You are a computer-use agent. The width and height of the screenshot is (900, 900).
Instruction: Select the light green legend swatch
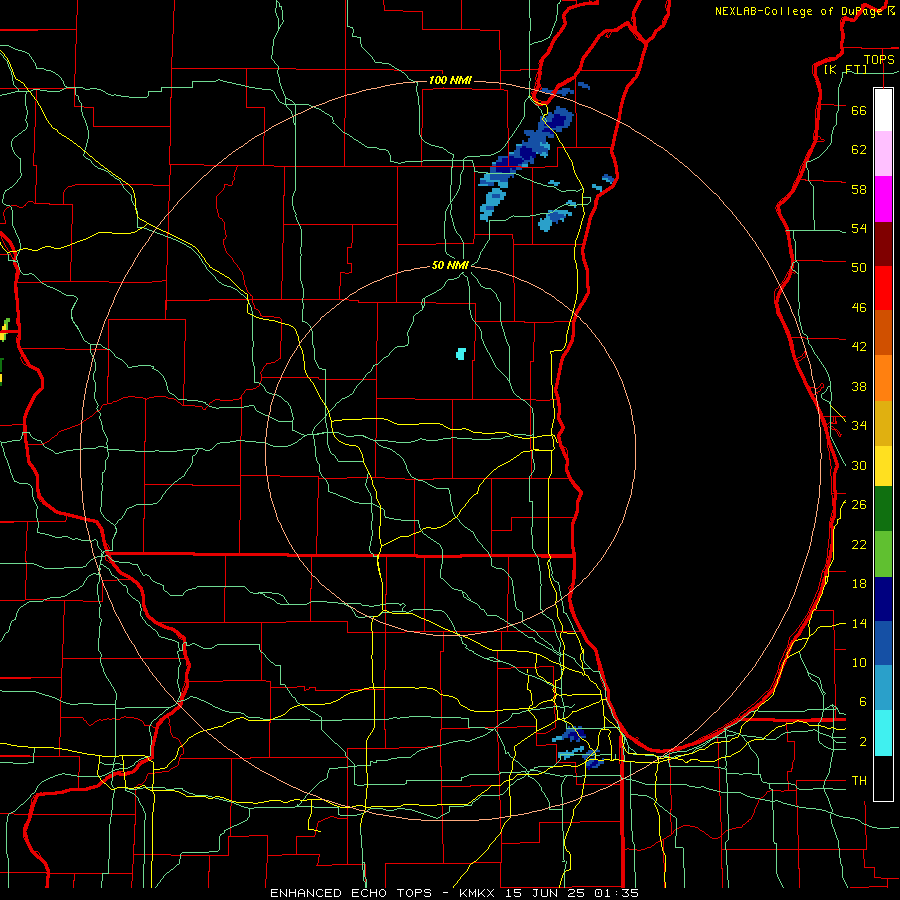[883, 554]
